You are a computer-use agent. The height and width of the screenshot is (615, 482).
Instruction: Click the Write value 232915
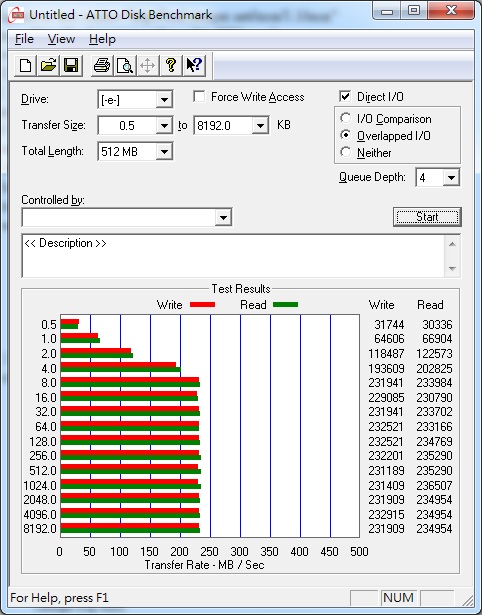pyautogui.click(x=386, y=515)
